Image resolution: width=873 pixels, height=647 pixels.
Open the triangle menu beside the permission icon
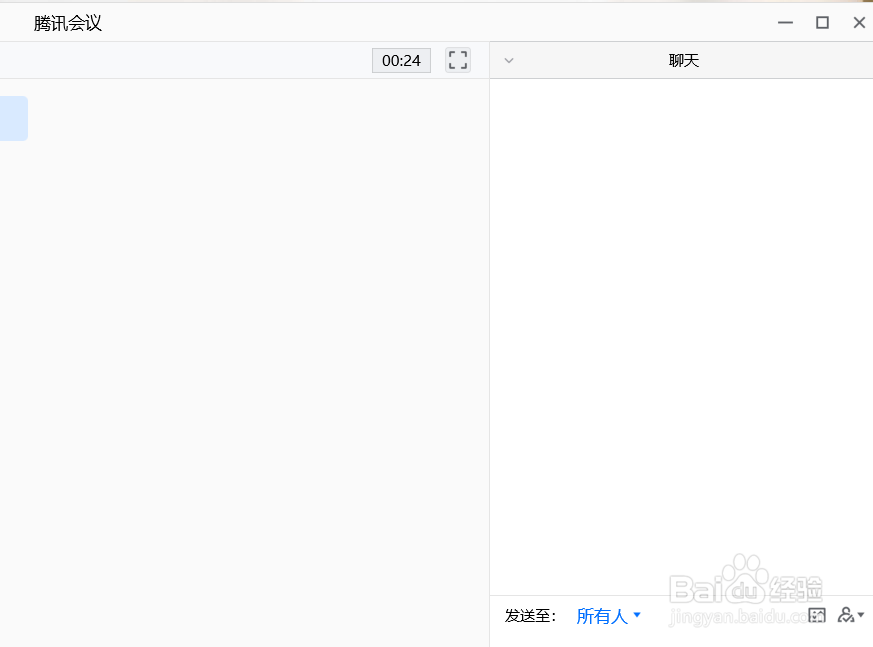859,614
